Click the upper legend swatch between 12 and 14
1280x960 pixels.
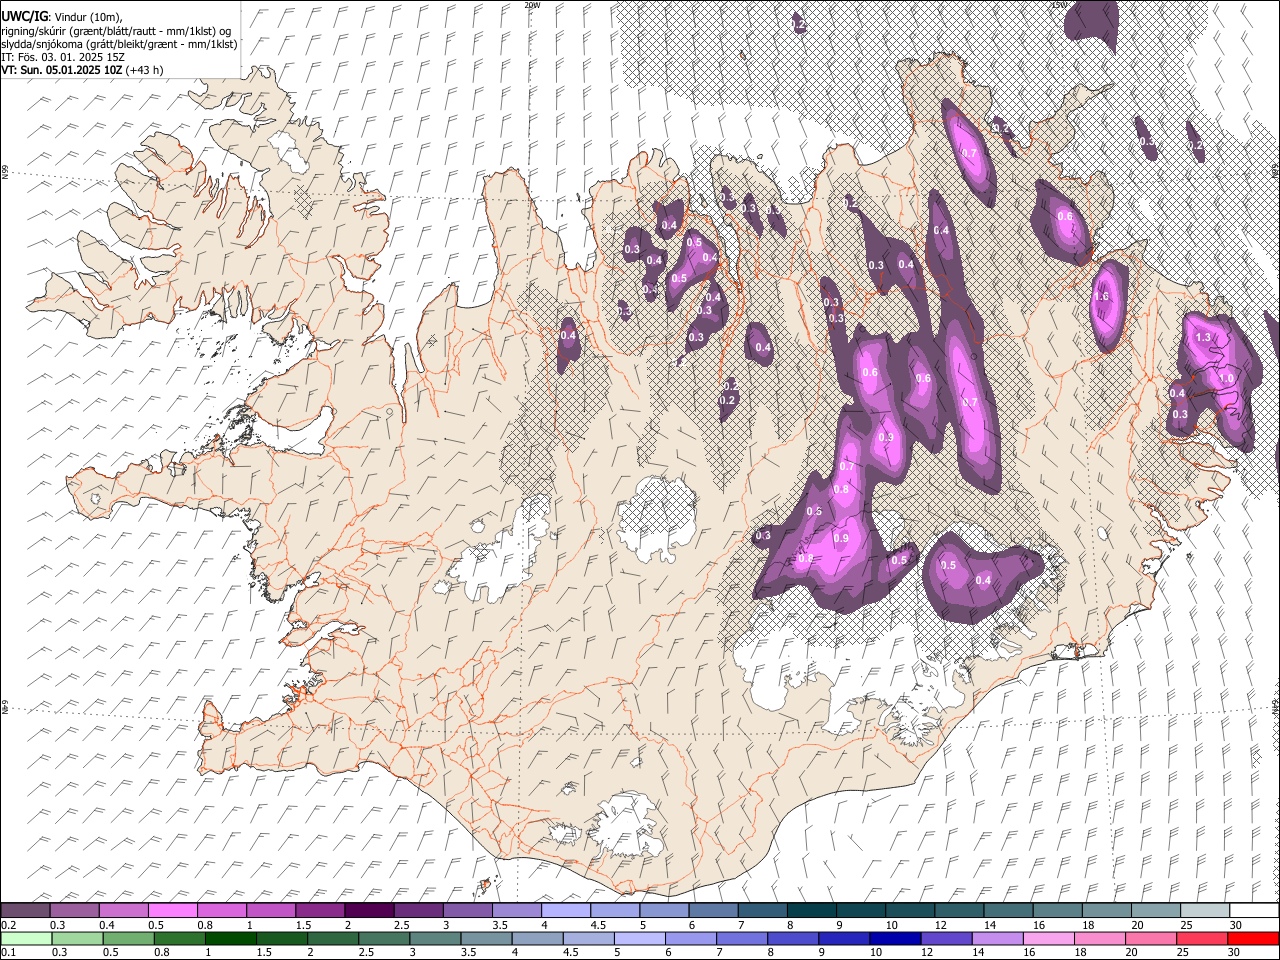click(958, 910)
